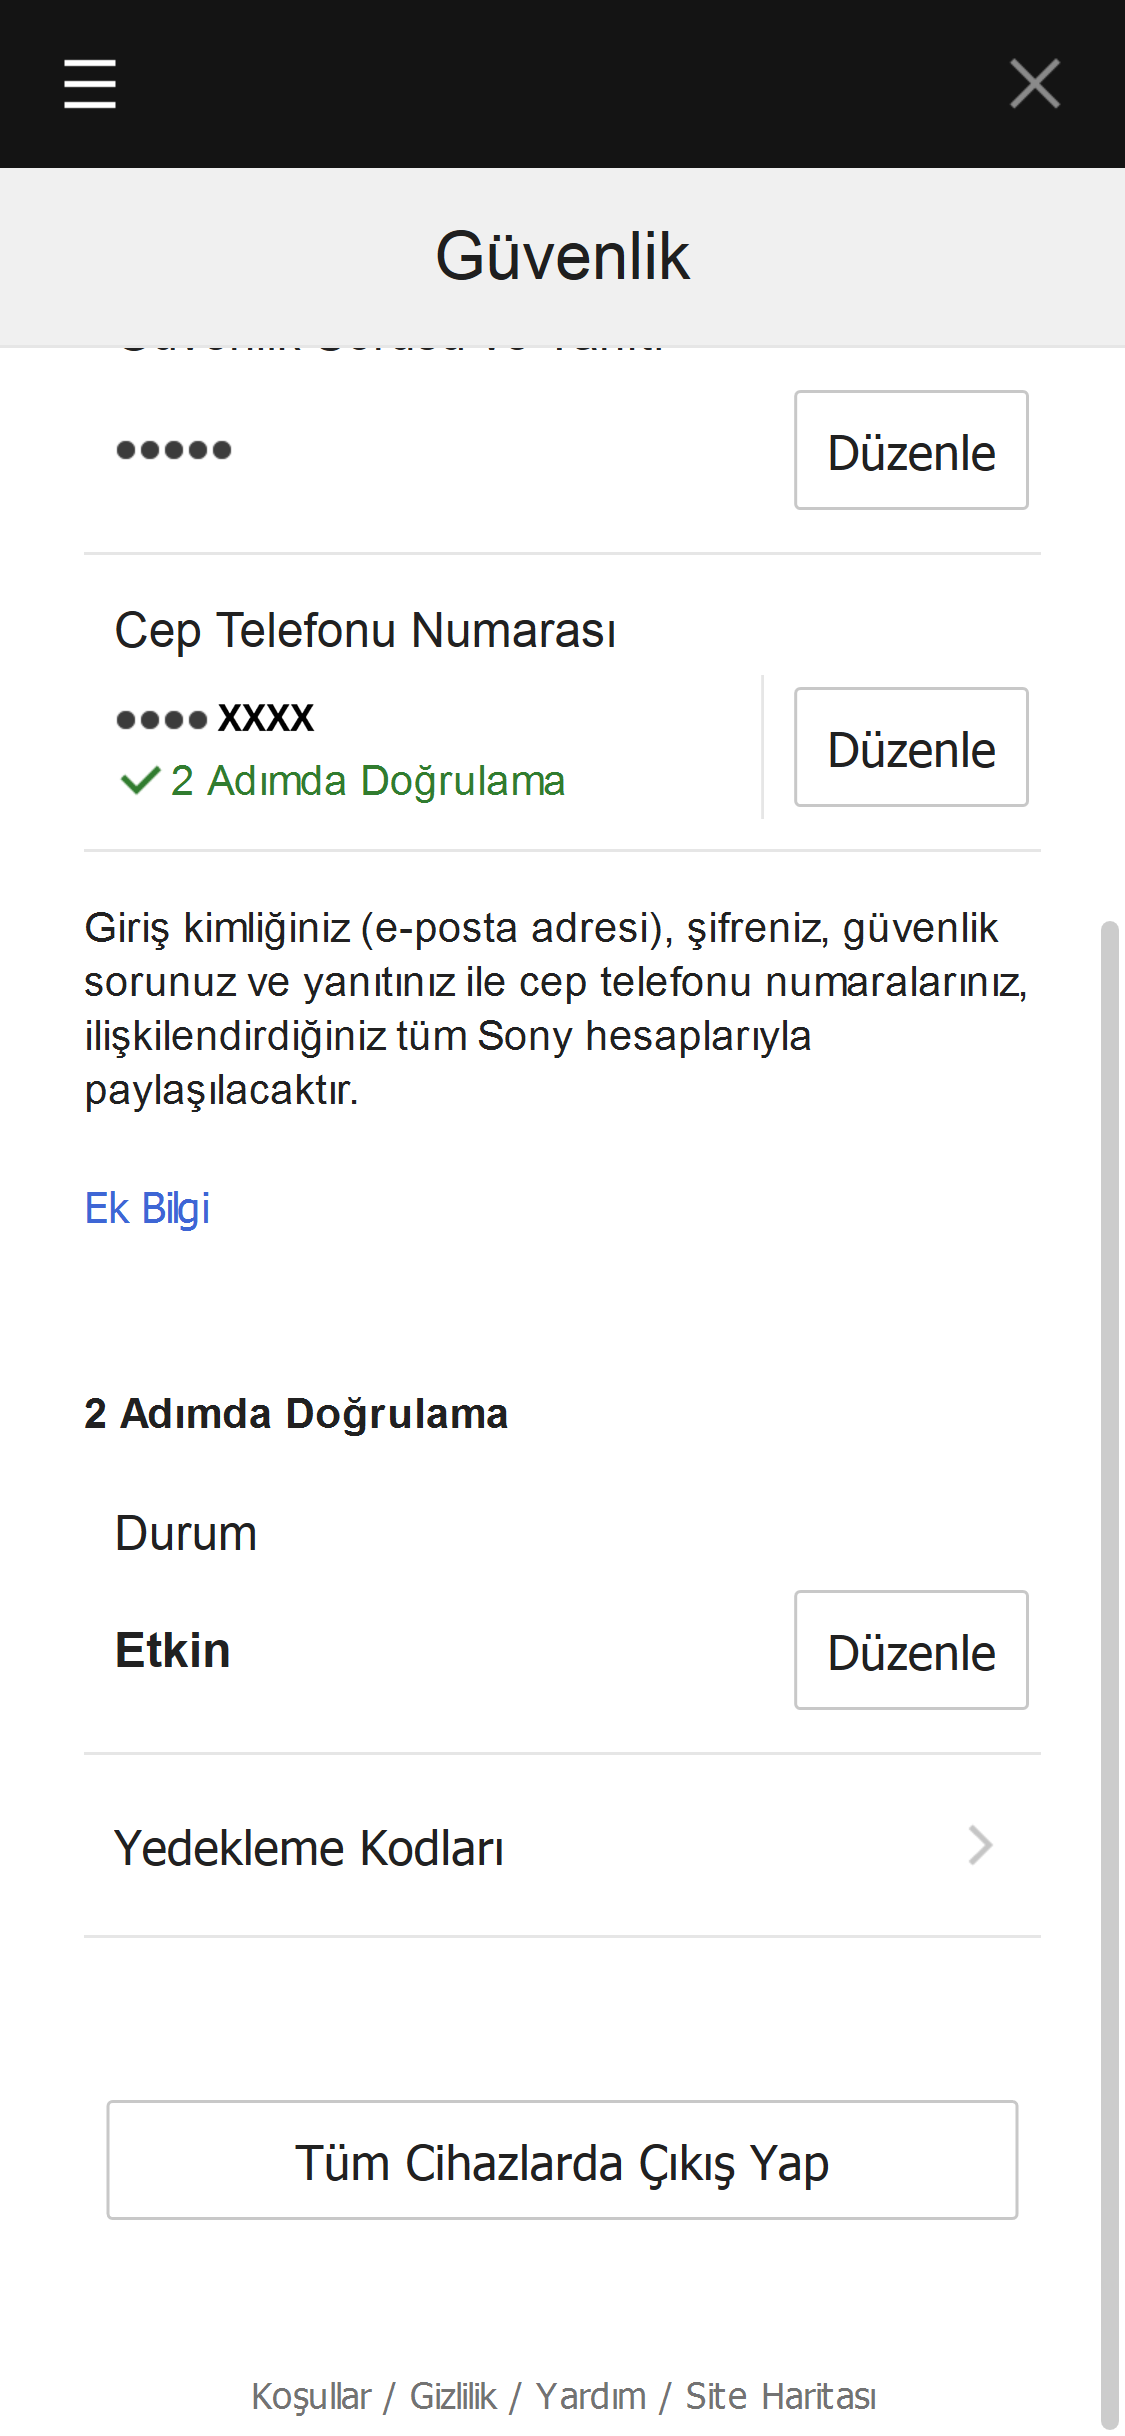The width and height of the screenshot is (1125, 2436).
Task: Click the Güvenlik page title
Action: (x=562, y=256)
